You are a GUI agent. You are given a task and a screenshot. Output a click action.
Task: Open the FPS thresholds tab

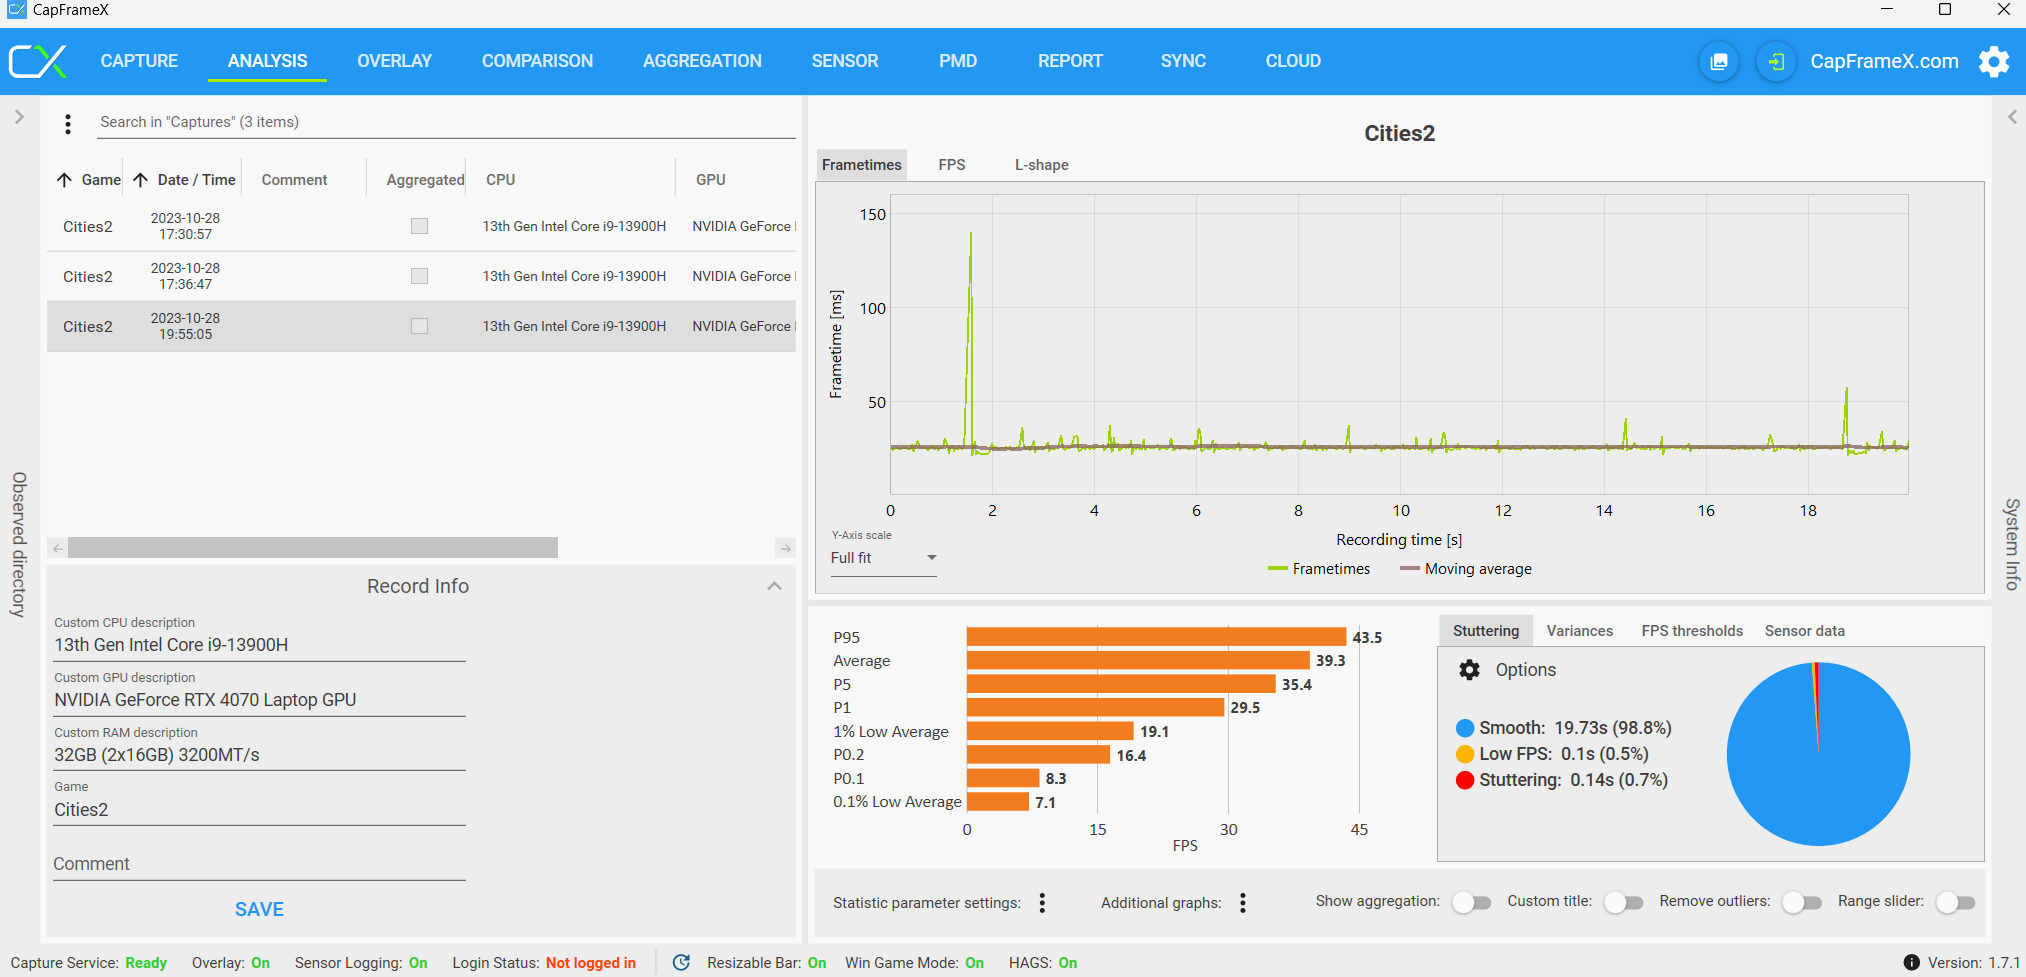1692,631
